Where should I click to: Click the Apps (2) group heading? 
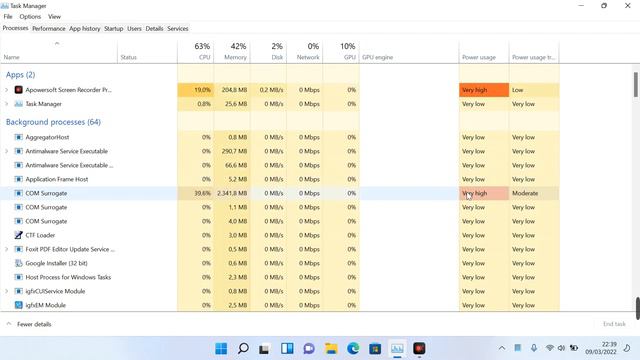point(20,75)
